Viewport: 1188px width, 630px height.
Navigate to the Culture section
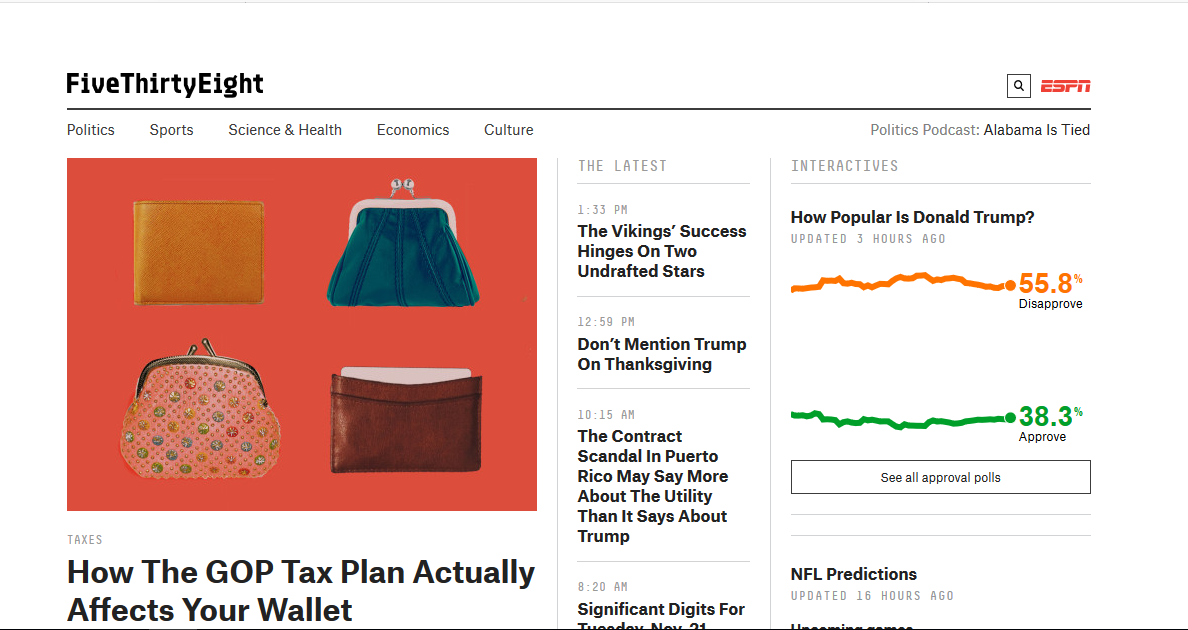[509, 130]
